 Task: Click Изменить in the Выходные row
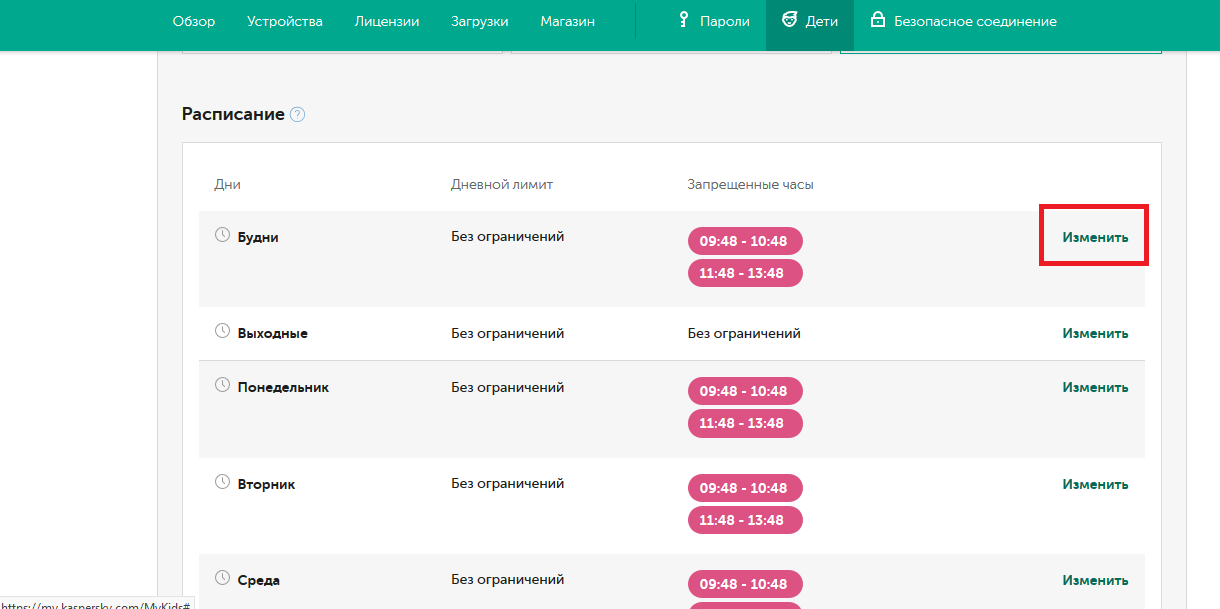pos(1095,333)
